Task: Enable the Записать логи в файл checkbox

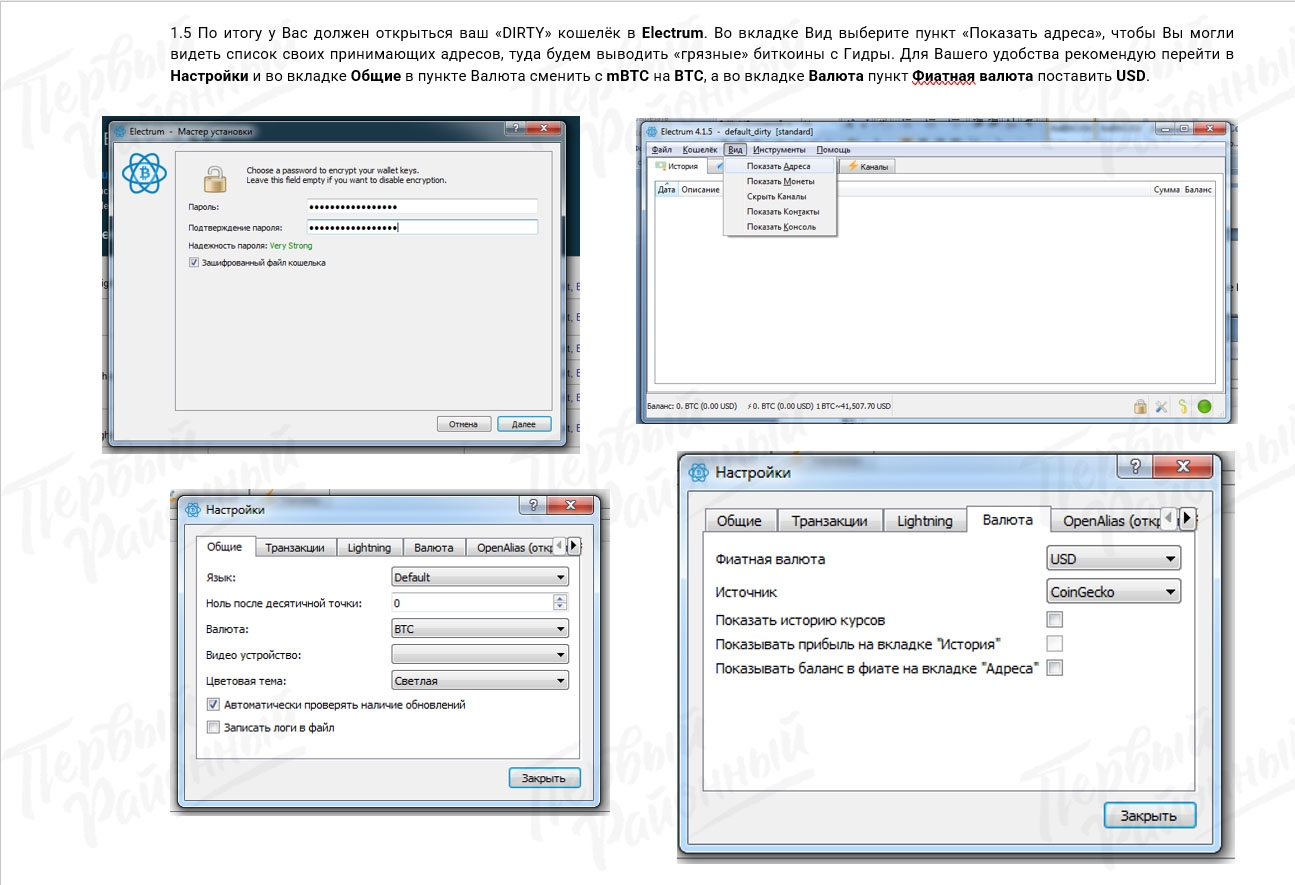Action: (213, 728)
